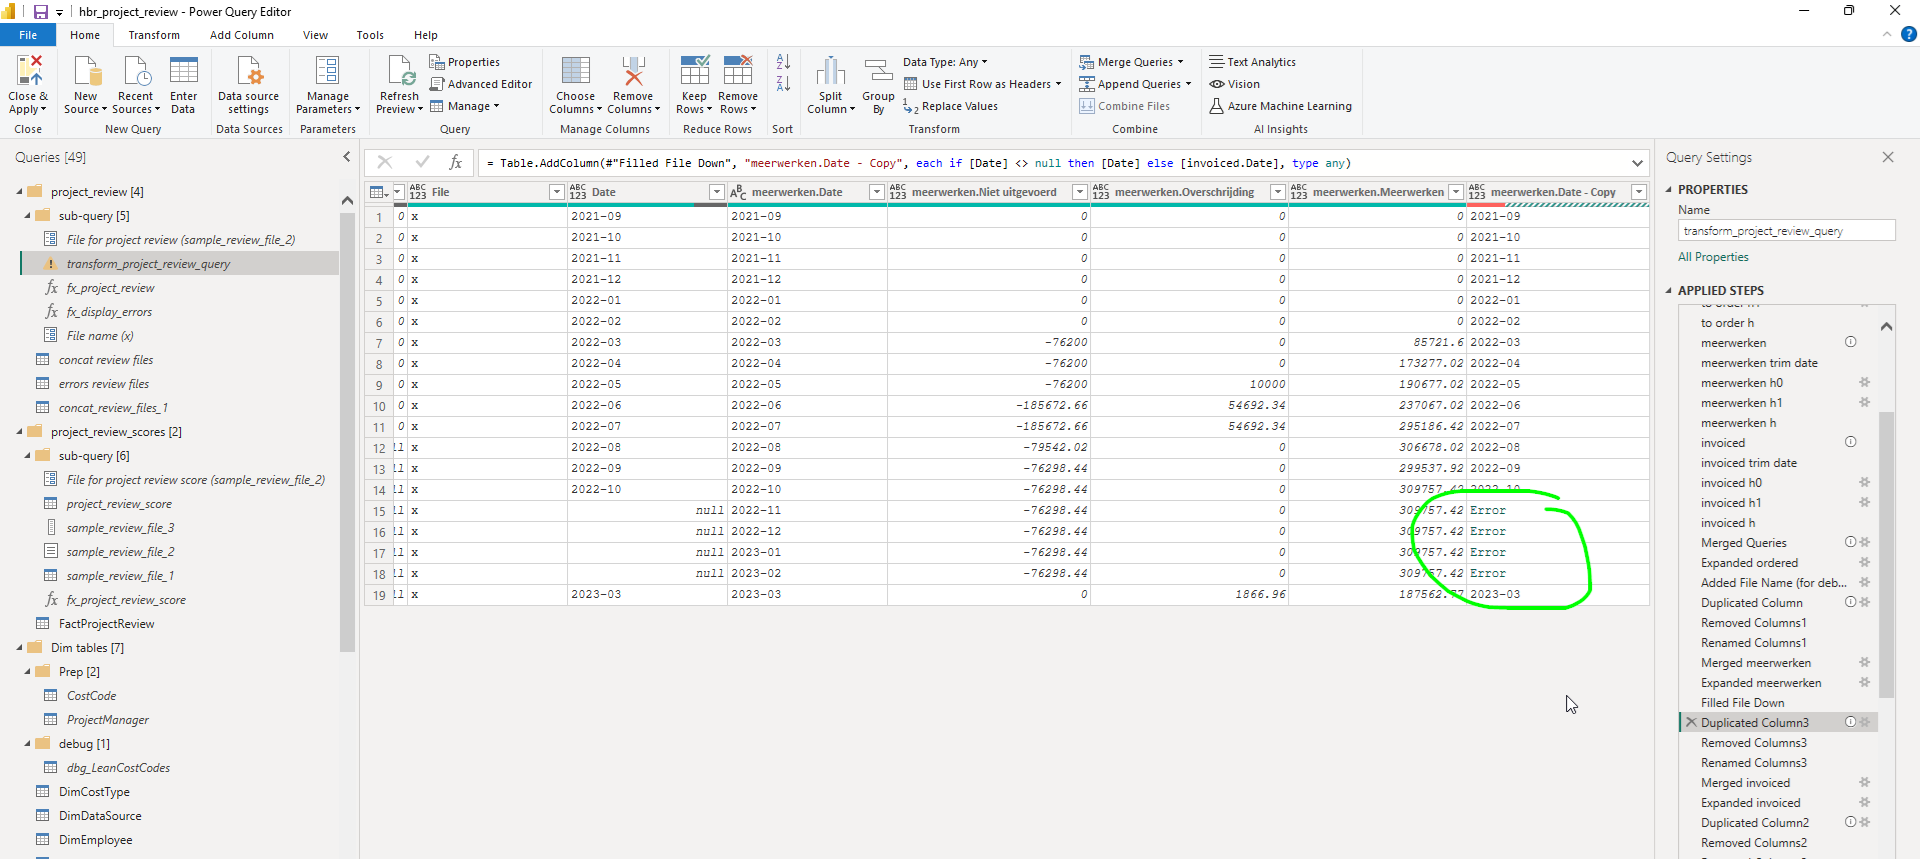The height and width of the screenshot is (859, 1920).
Task: Open the File menu tab
Action: click(28, 35)
